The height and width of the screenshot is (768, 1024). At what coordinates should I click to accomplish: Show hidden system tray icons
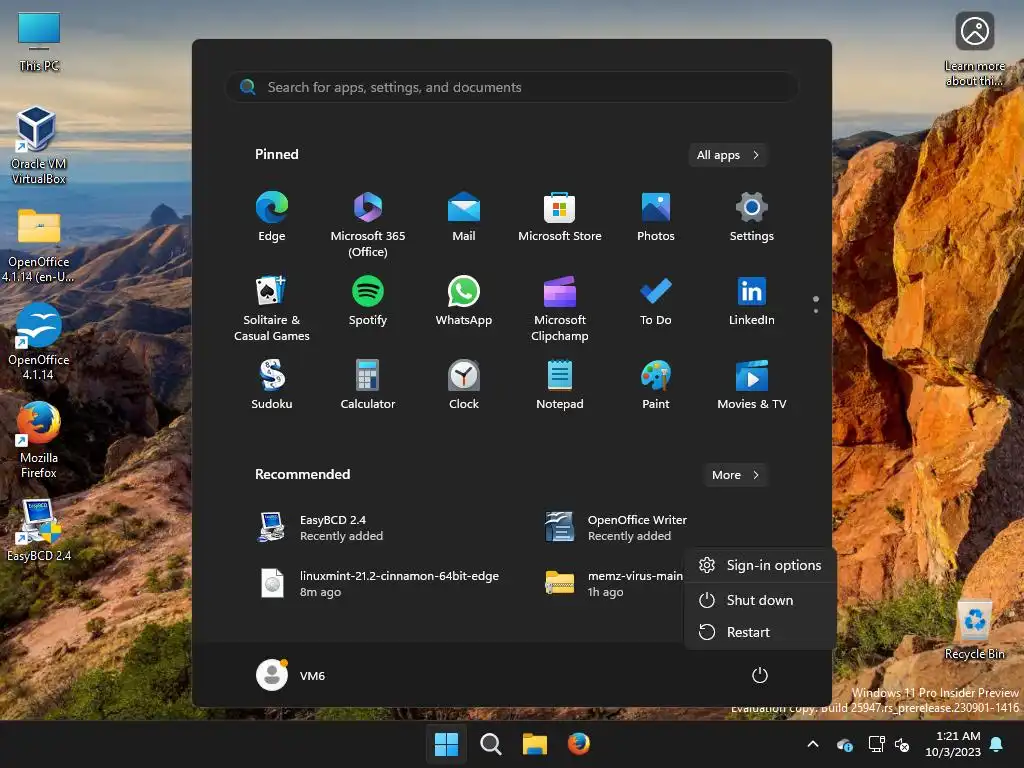(813, 744)
